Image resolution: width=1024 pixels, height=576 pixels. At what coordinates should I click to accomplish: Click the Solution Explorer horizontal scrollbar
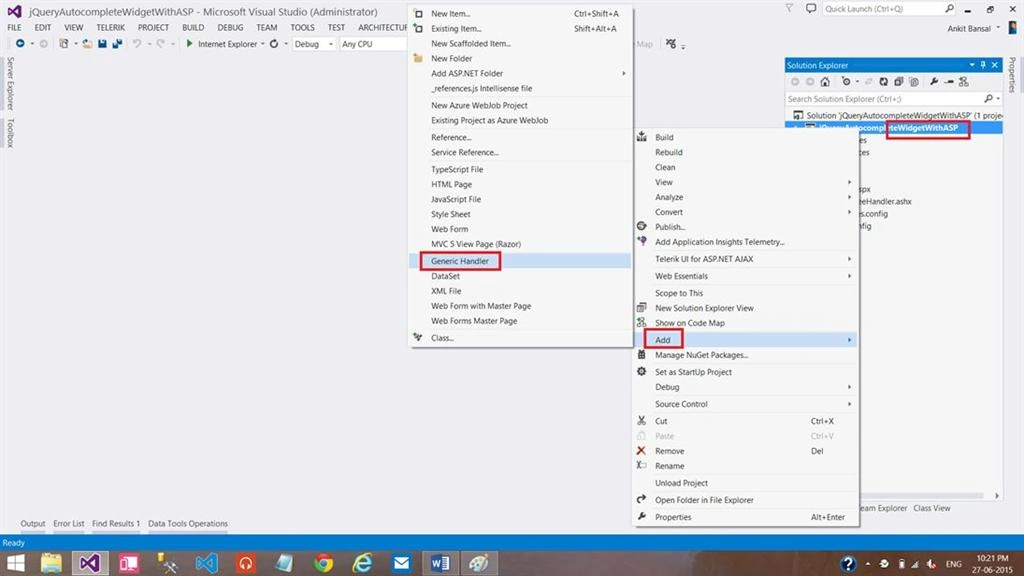point(927,496)
